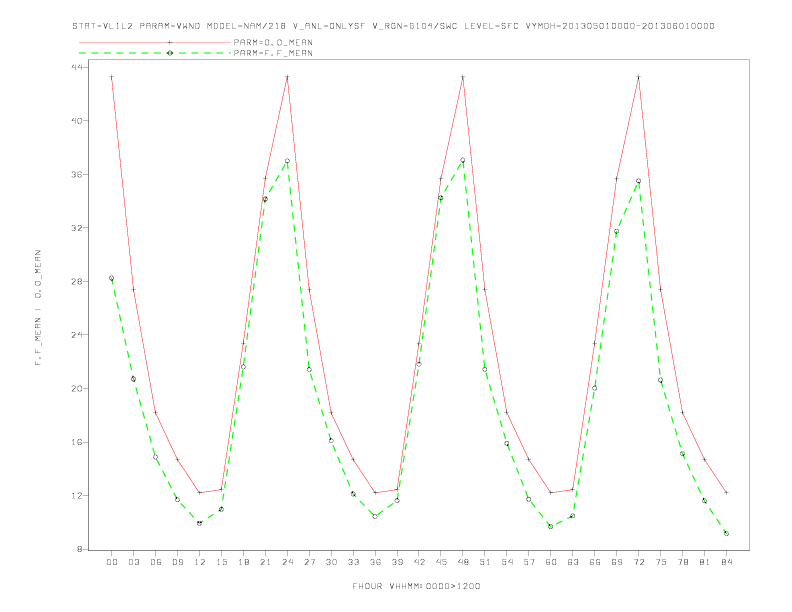Select red peak data point at hour 24
This screenshot has height=612, width=792.
287,77
